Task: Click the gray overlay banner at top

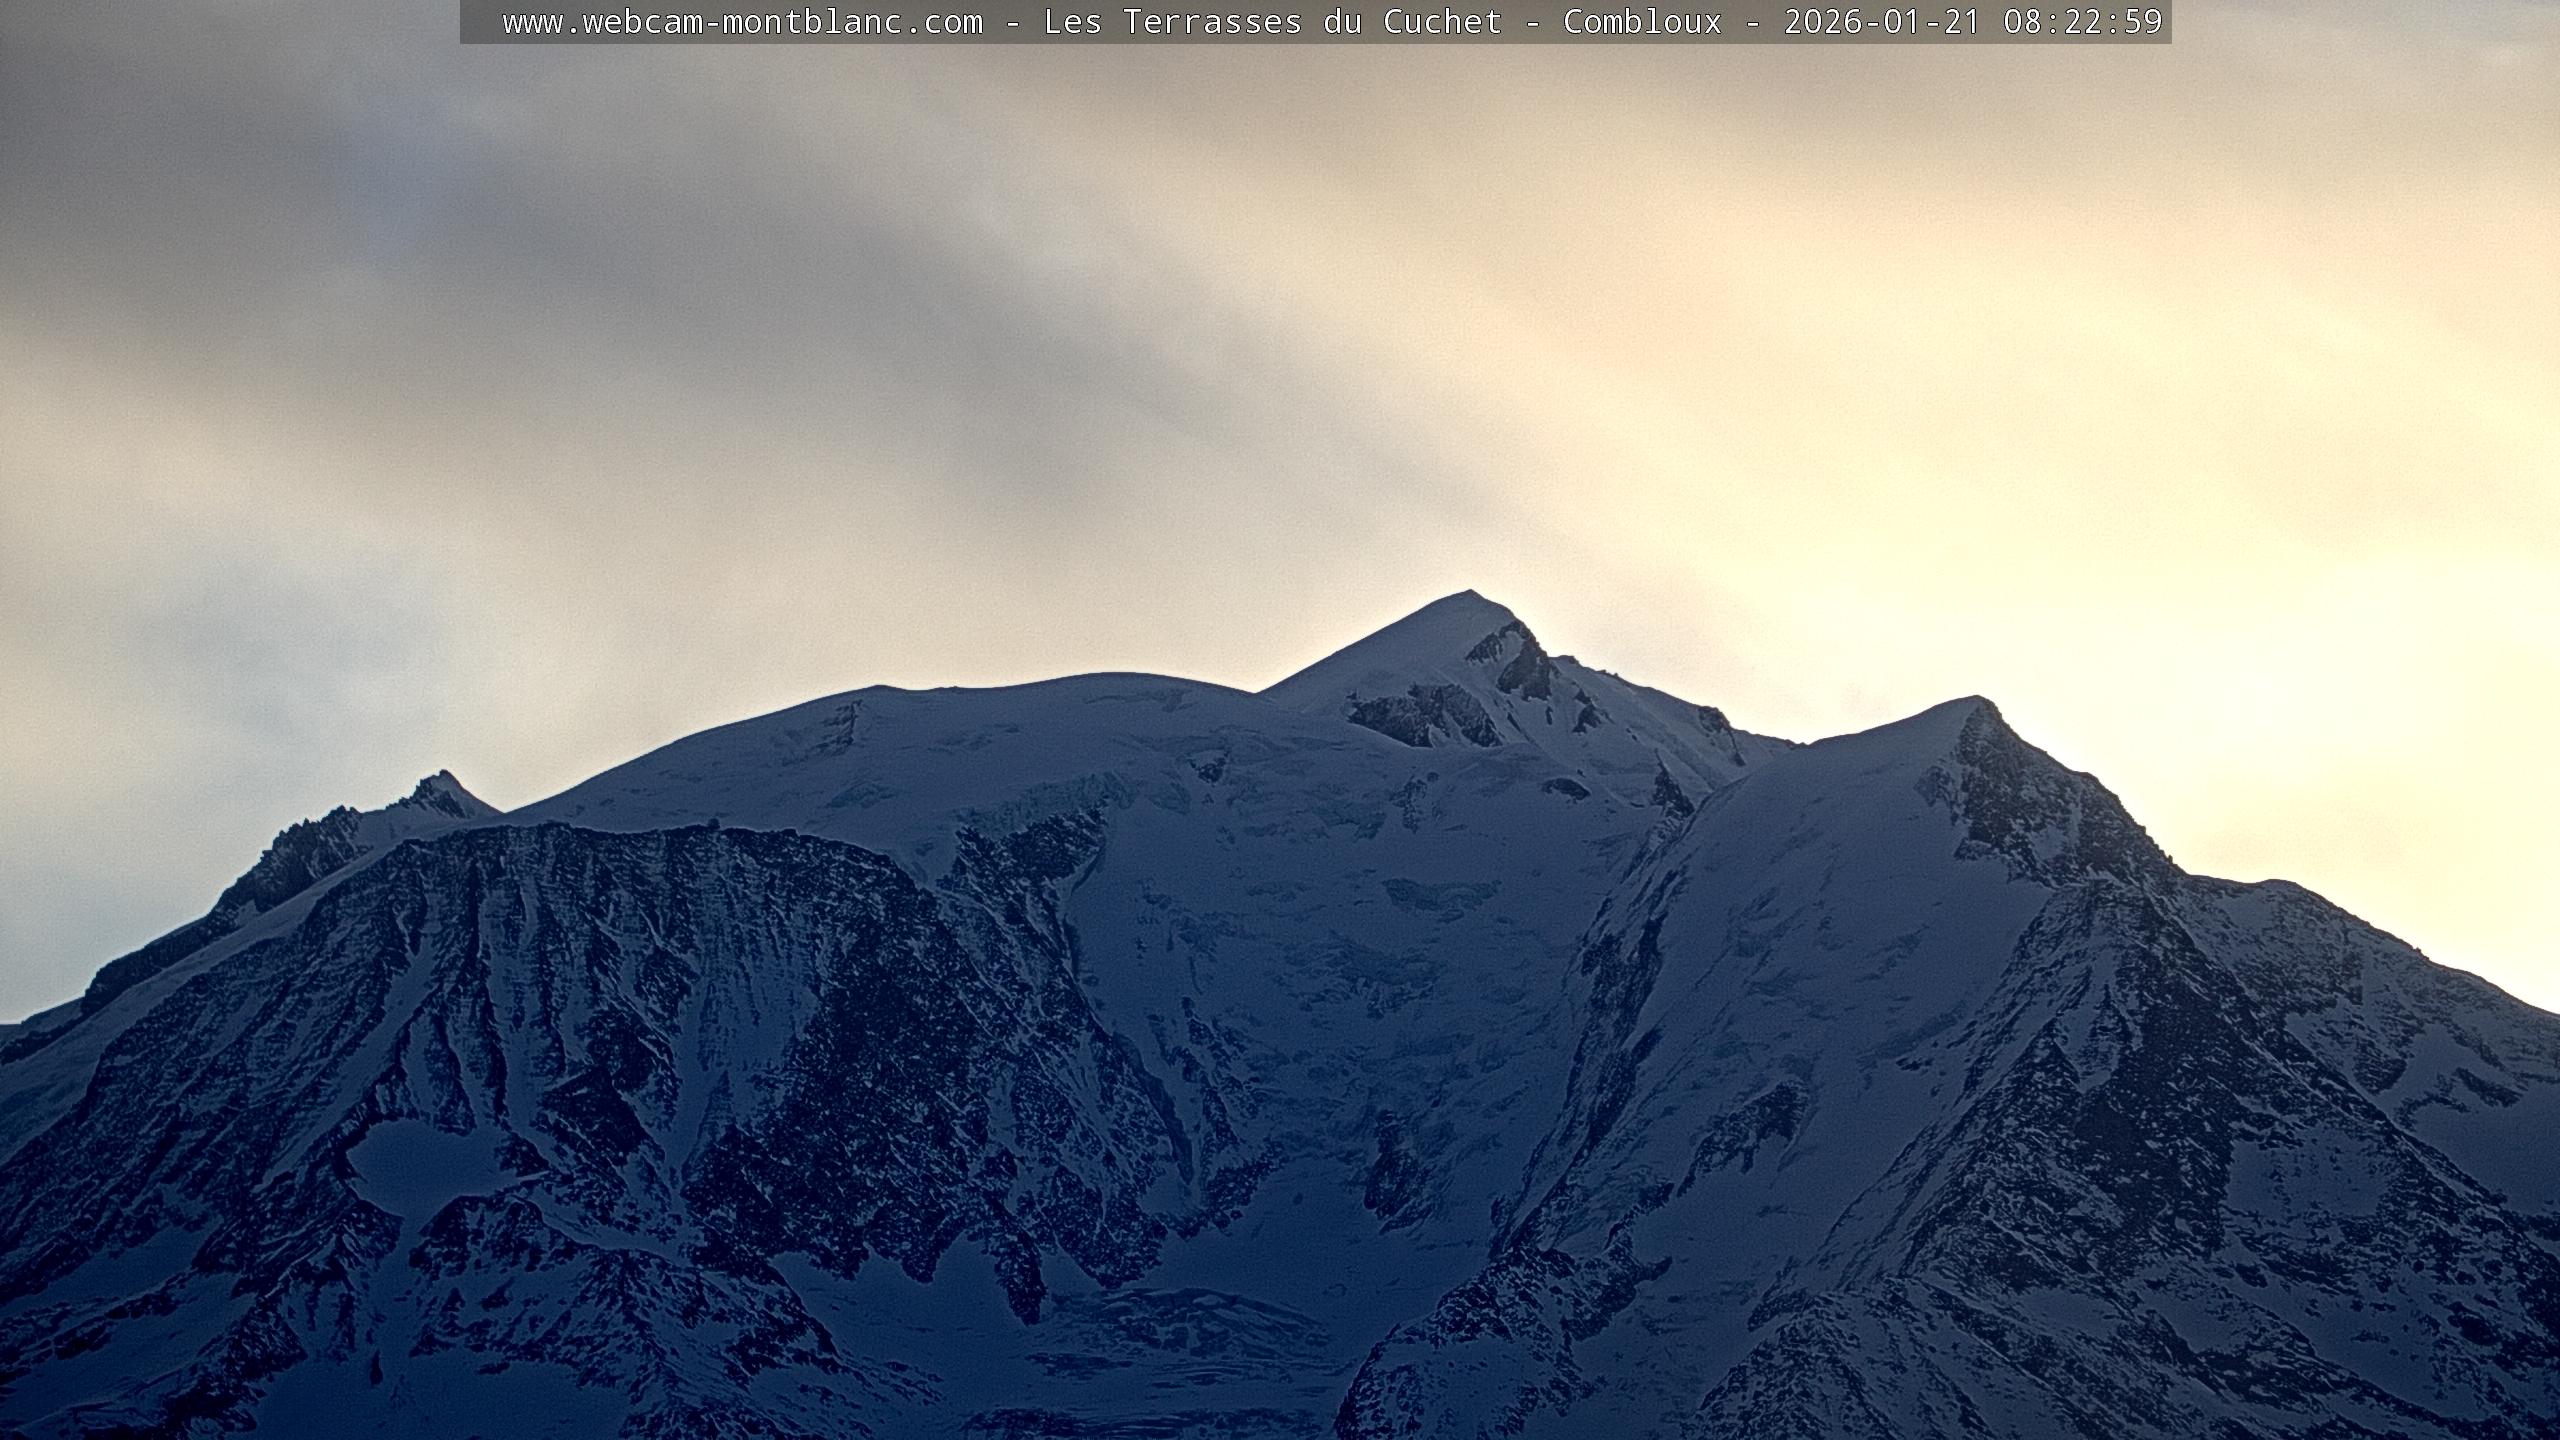Action: [480, 22]
